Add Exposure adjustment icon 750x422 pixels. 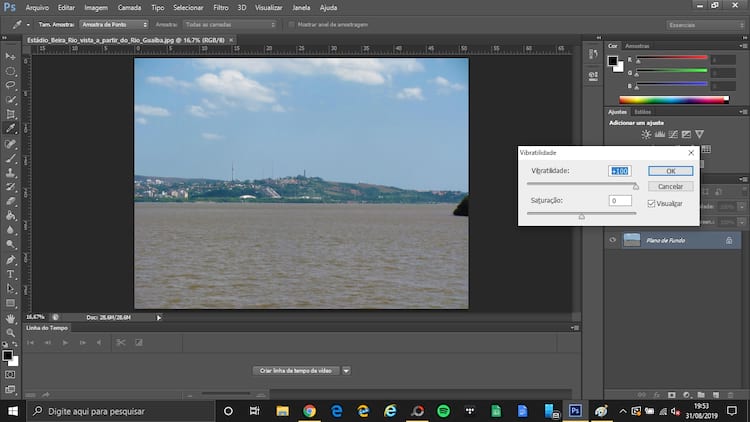click(686, 134)
